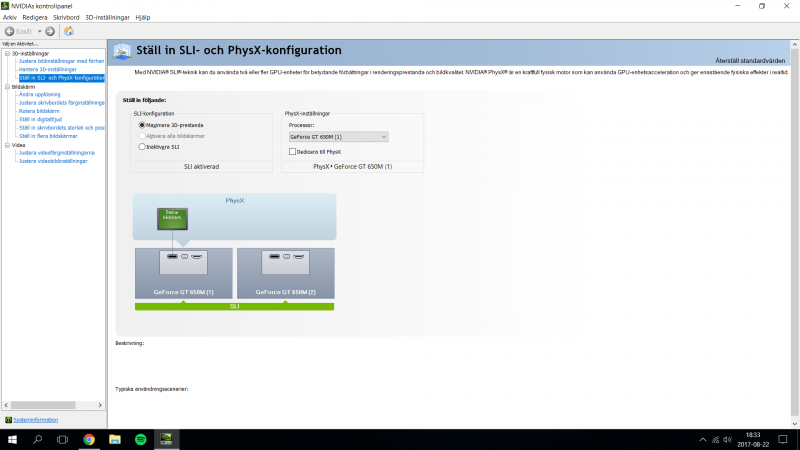Click NVIDIA Control Panel taskbar icon
Screen dimensions: 800x450
[166, 439]
